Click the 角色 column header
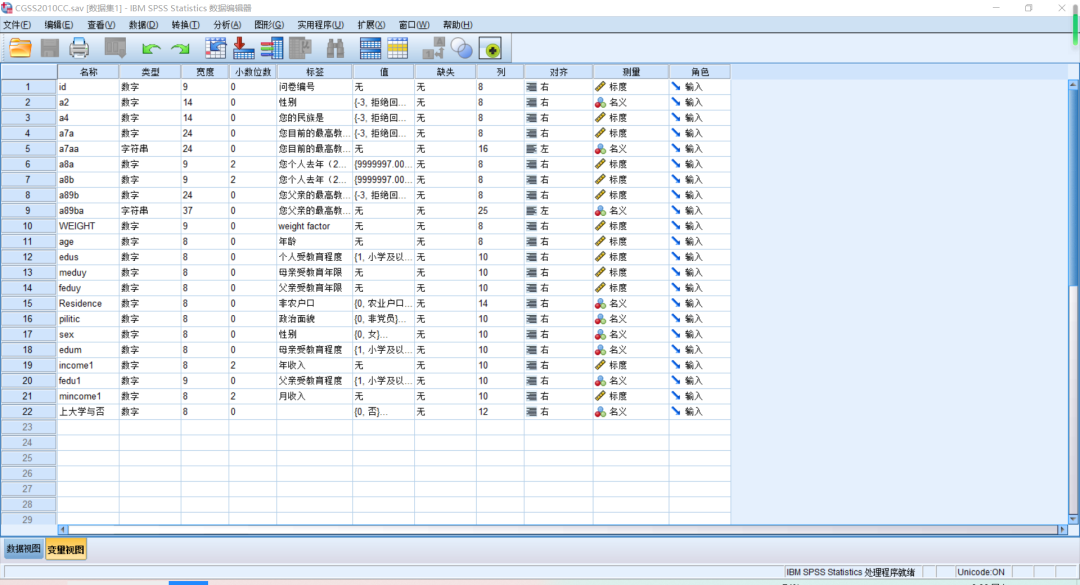1080x585 pixels. (700, 72)
